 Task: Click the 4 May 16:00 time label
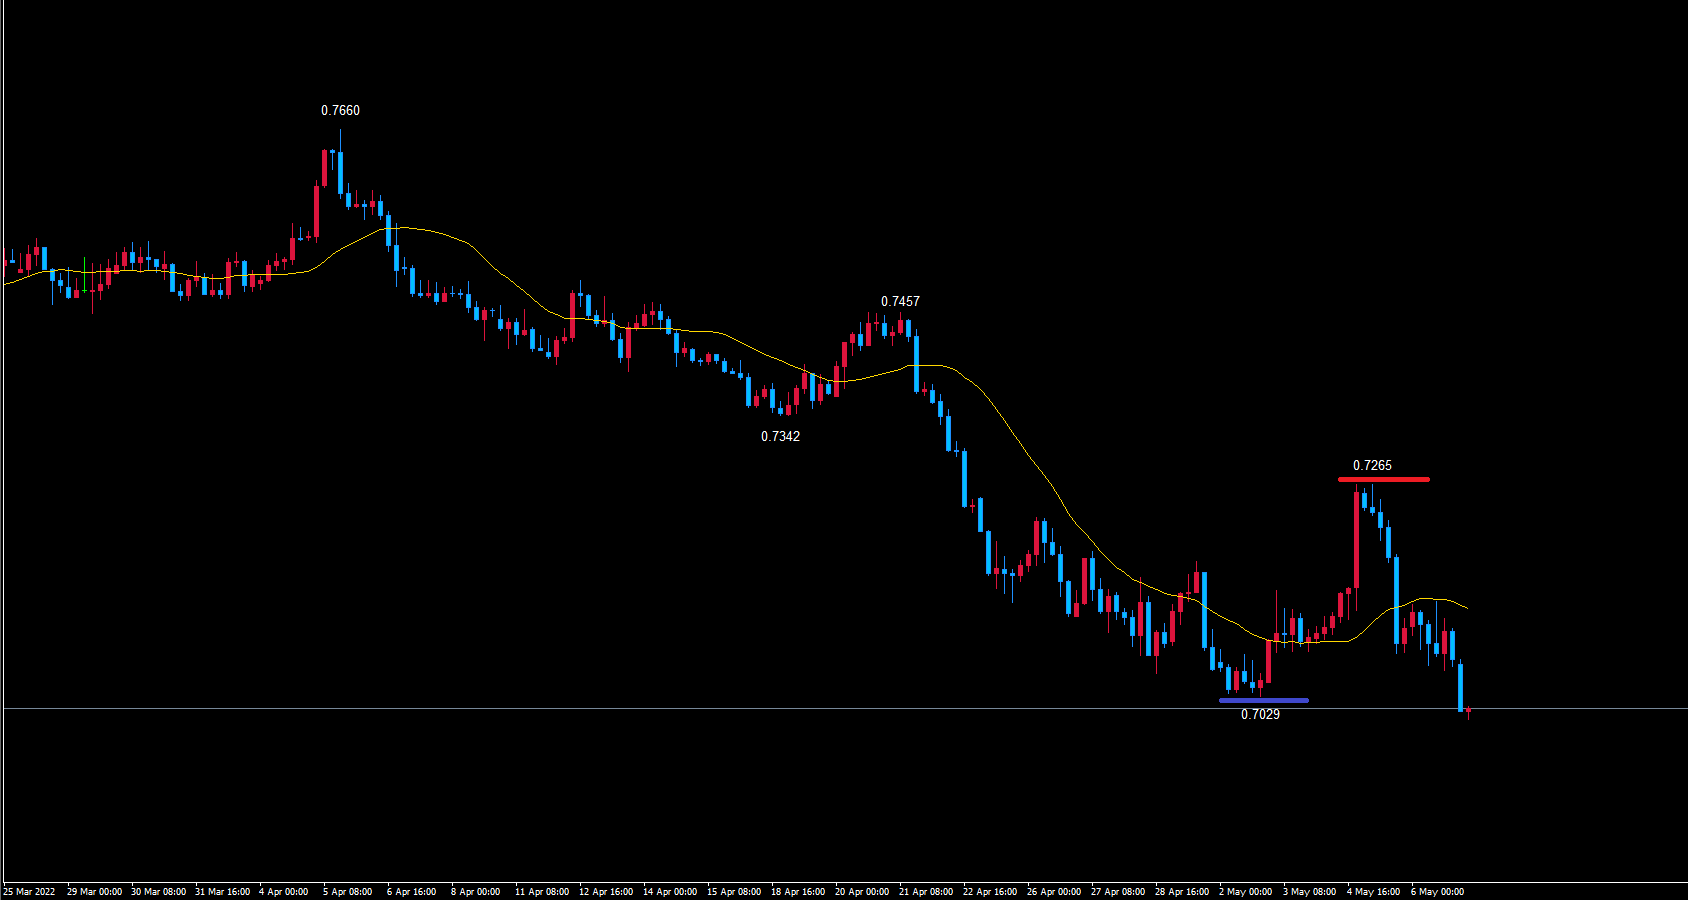[x=1374, y=892]
